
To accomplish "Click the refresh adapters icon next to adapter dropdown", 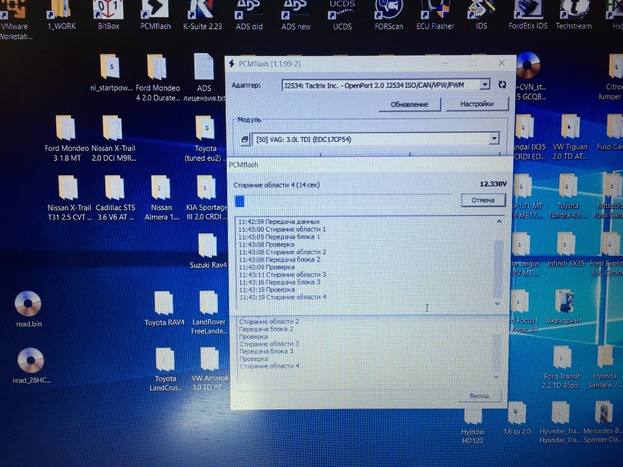I will click(x=502, y=86).
